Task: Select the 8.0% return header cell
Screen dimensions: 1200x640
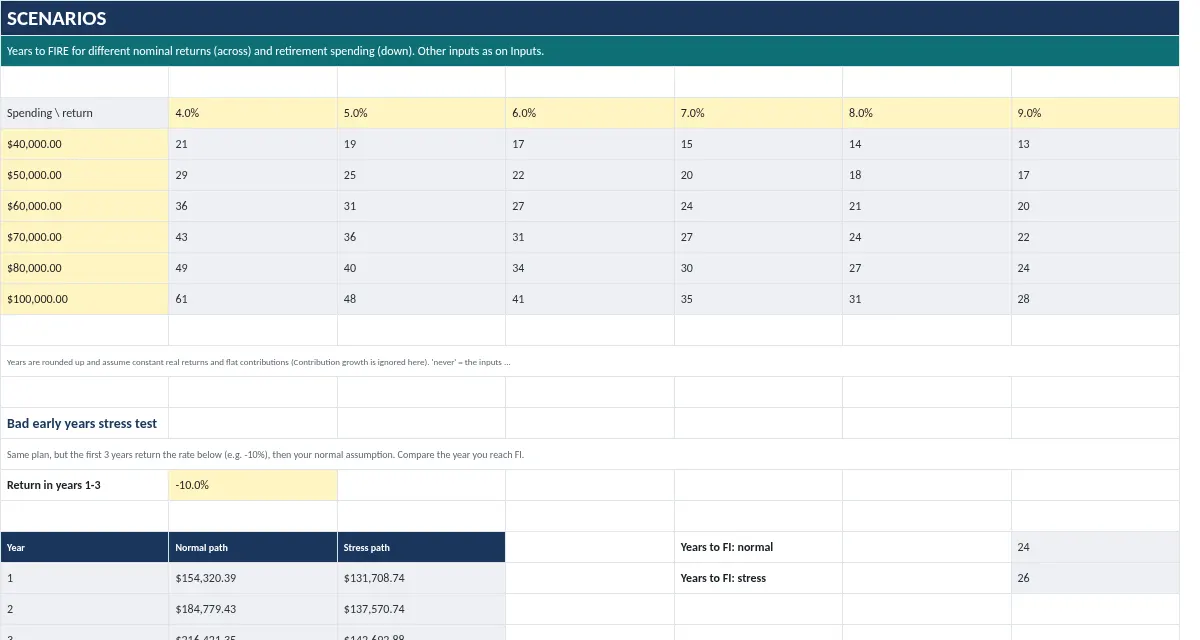Action: click(x=927, y=113)
